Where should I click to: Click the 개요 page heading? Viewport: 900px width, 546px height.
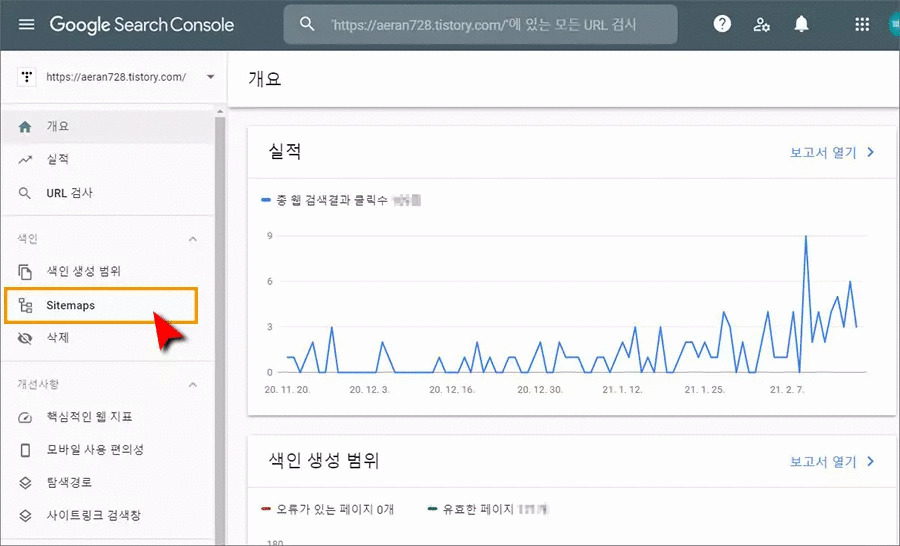click(265, 78)
